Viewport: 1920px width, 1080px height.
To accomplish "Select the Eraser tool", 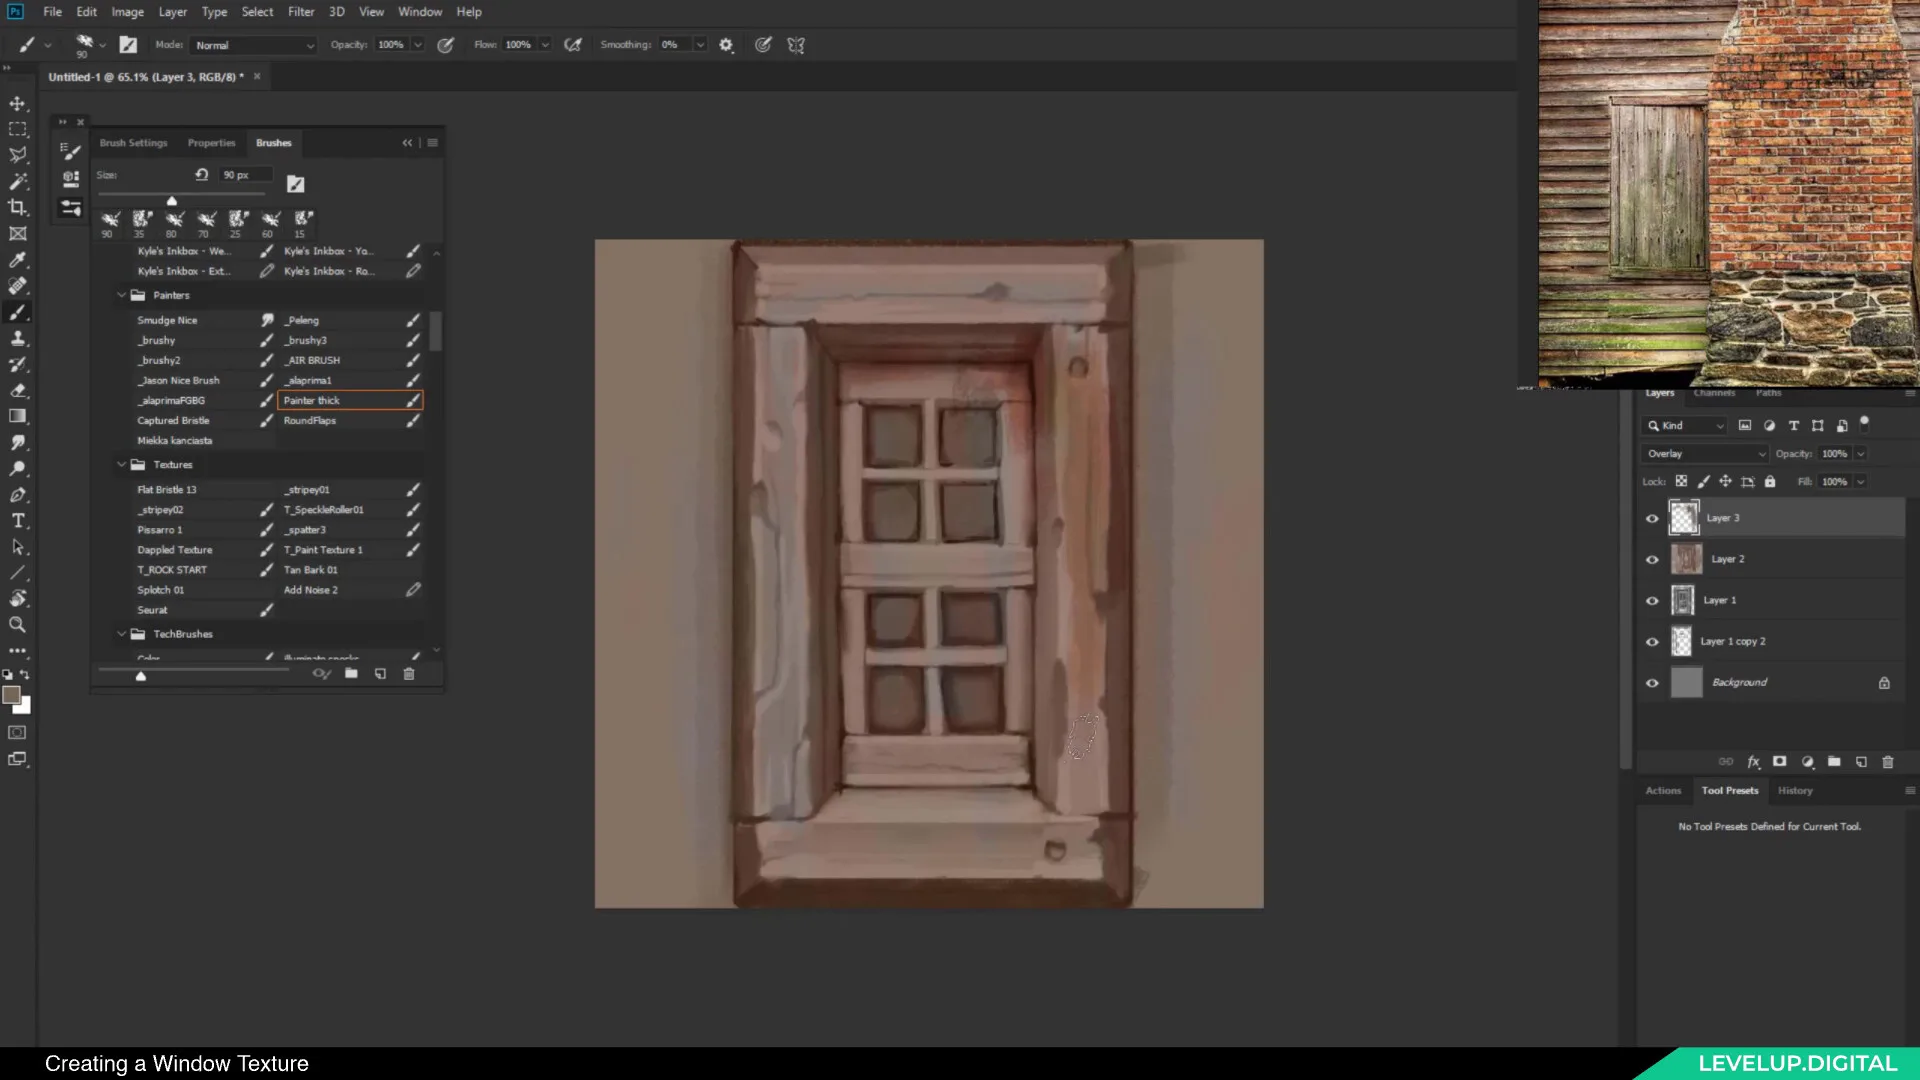I will (18, 390).
